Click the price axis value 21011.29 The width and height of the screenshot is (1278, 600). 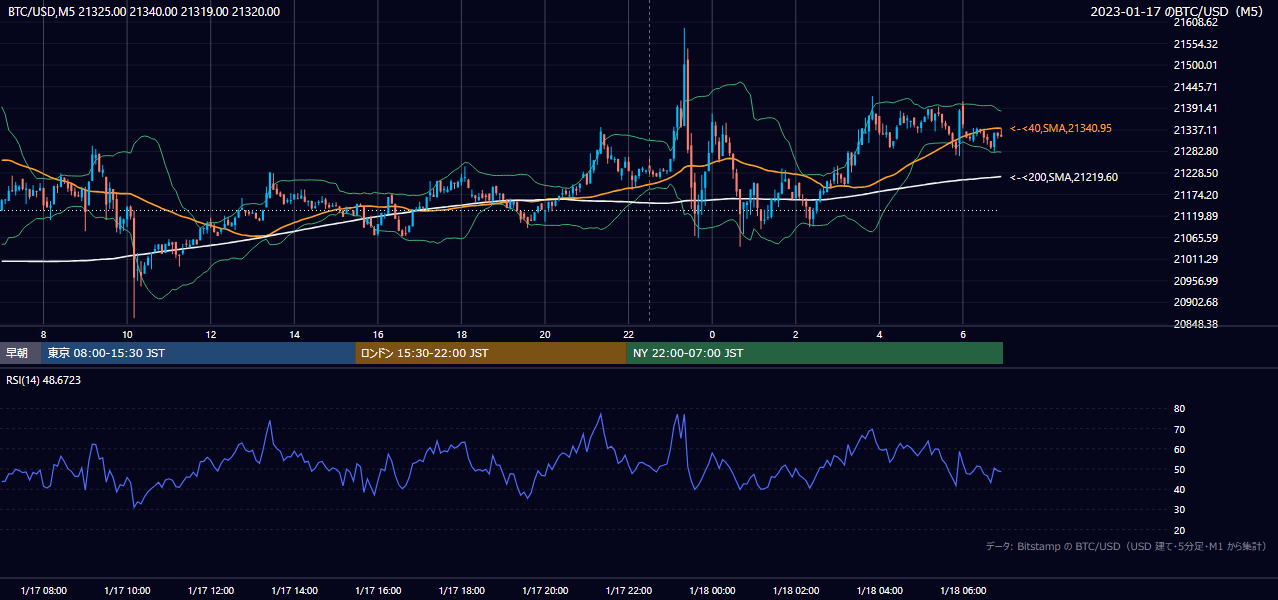pos(1195,259)
